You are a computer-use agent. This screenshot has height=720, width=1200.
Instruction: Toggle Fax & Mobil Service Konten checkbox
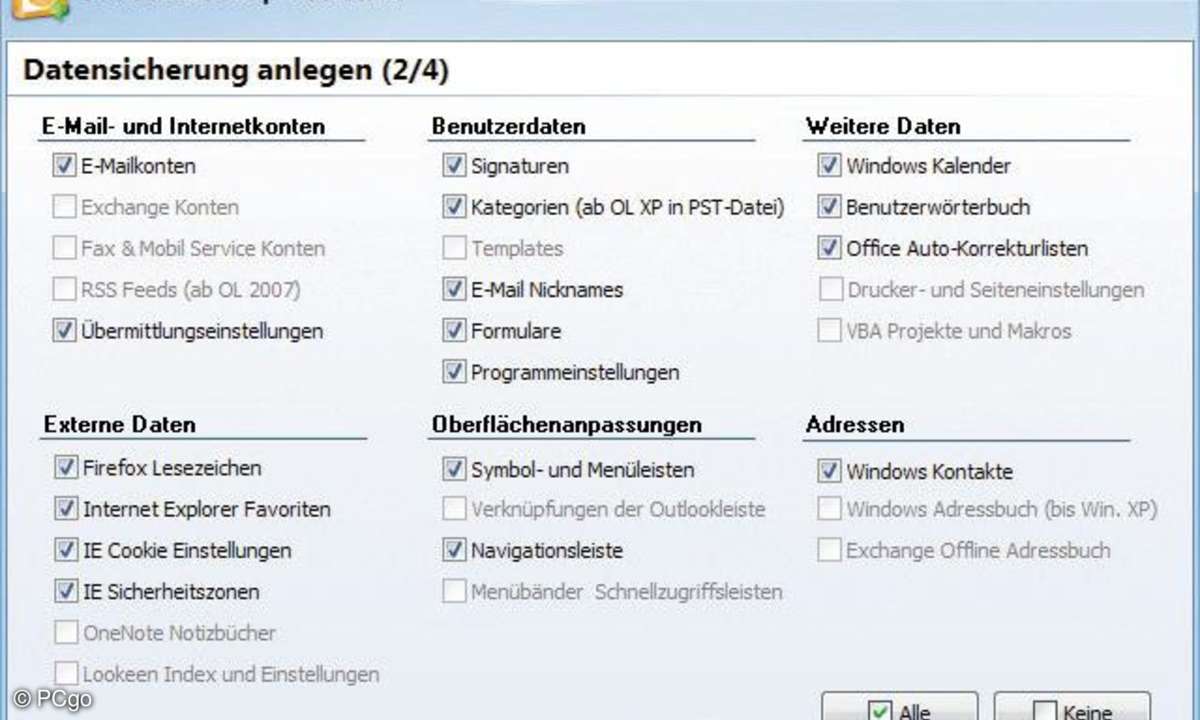(65, 248)
